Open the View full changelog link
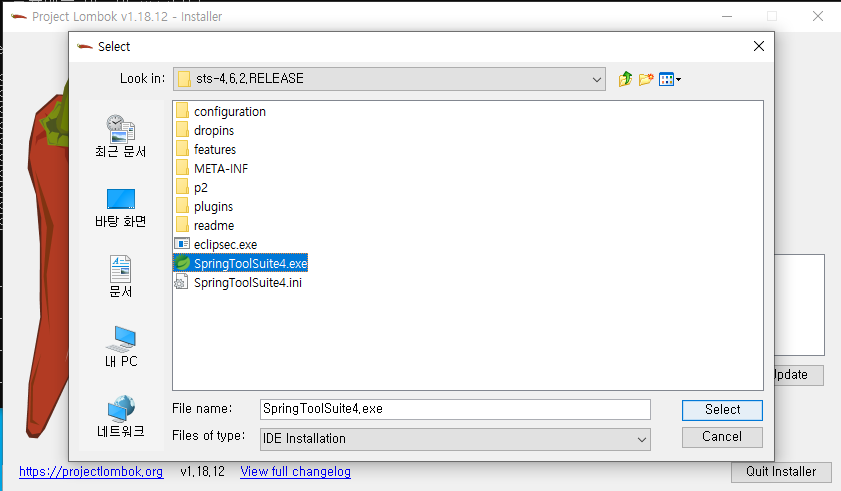Viewport: 841px width, 491px height. 296,472
